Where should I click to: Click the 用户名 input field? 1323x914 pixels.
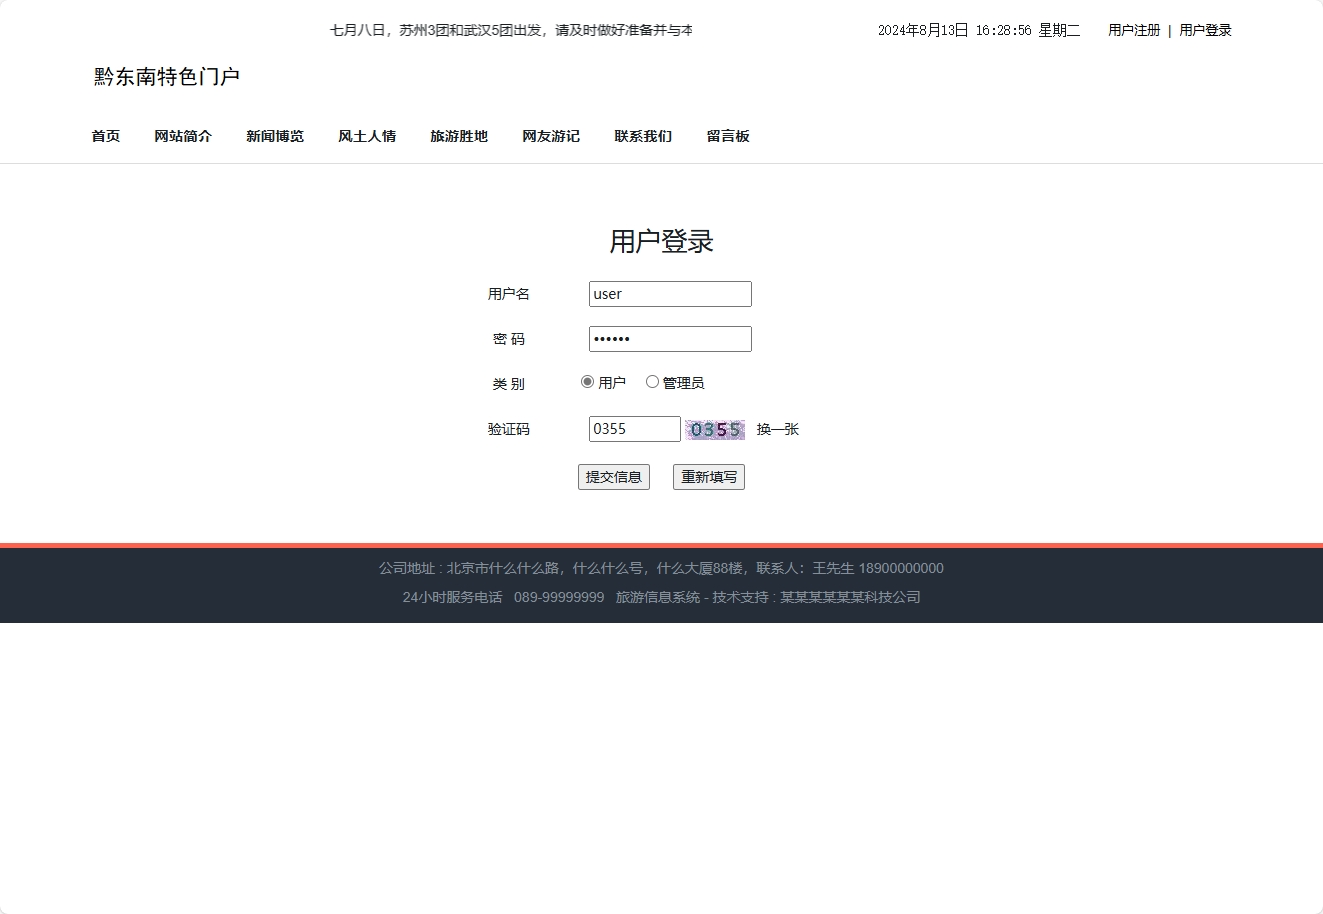point(670,293)
